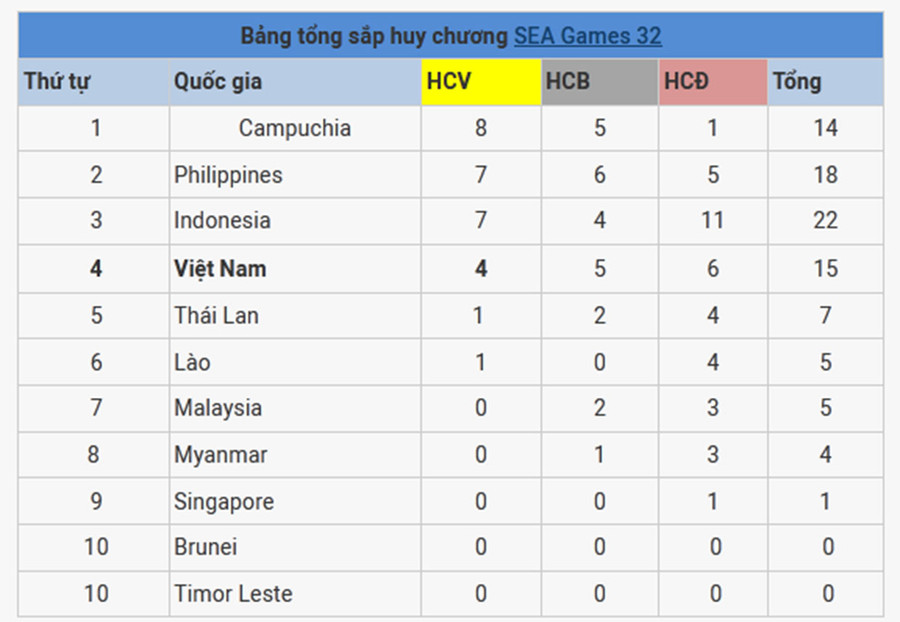Viewport: 900px width, 622px height.
Task: Click the Tổng column header
Action: pos(797,82)
